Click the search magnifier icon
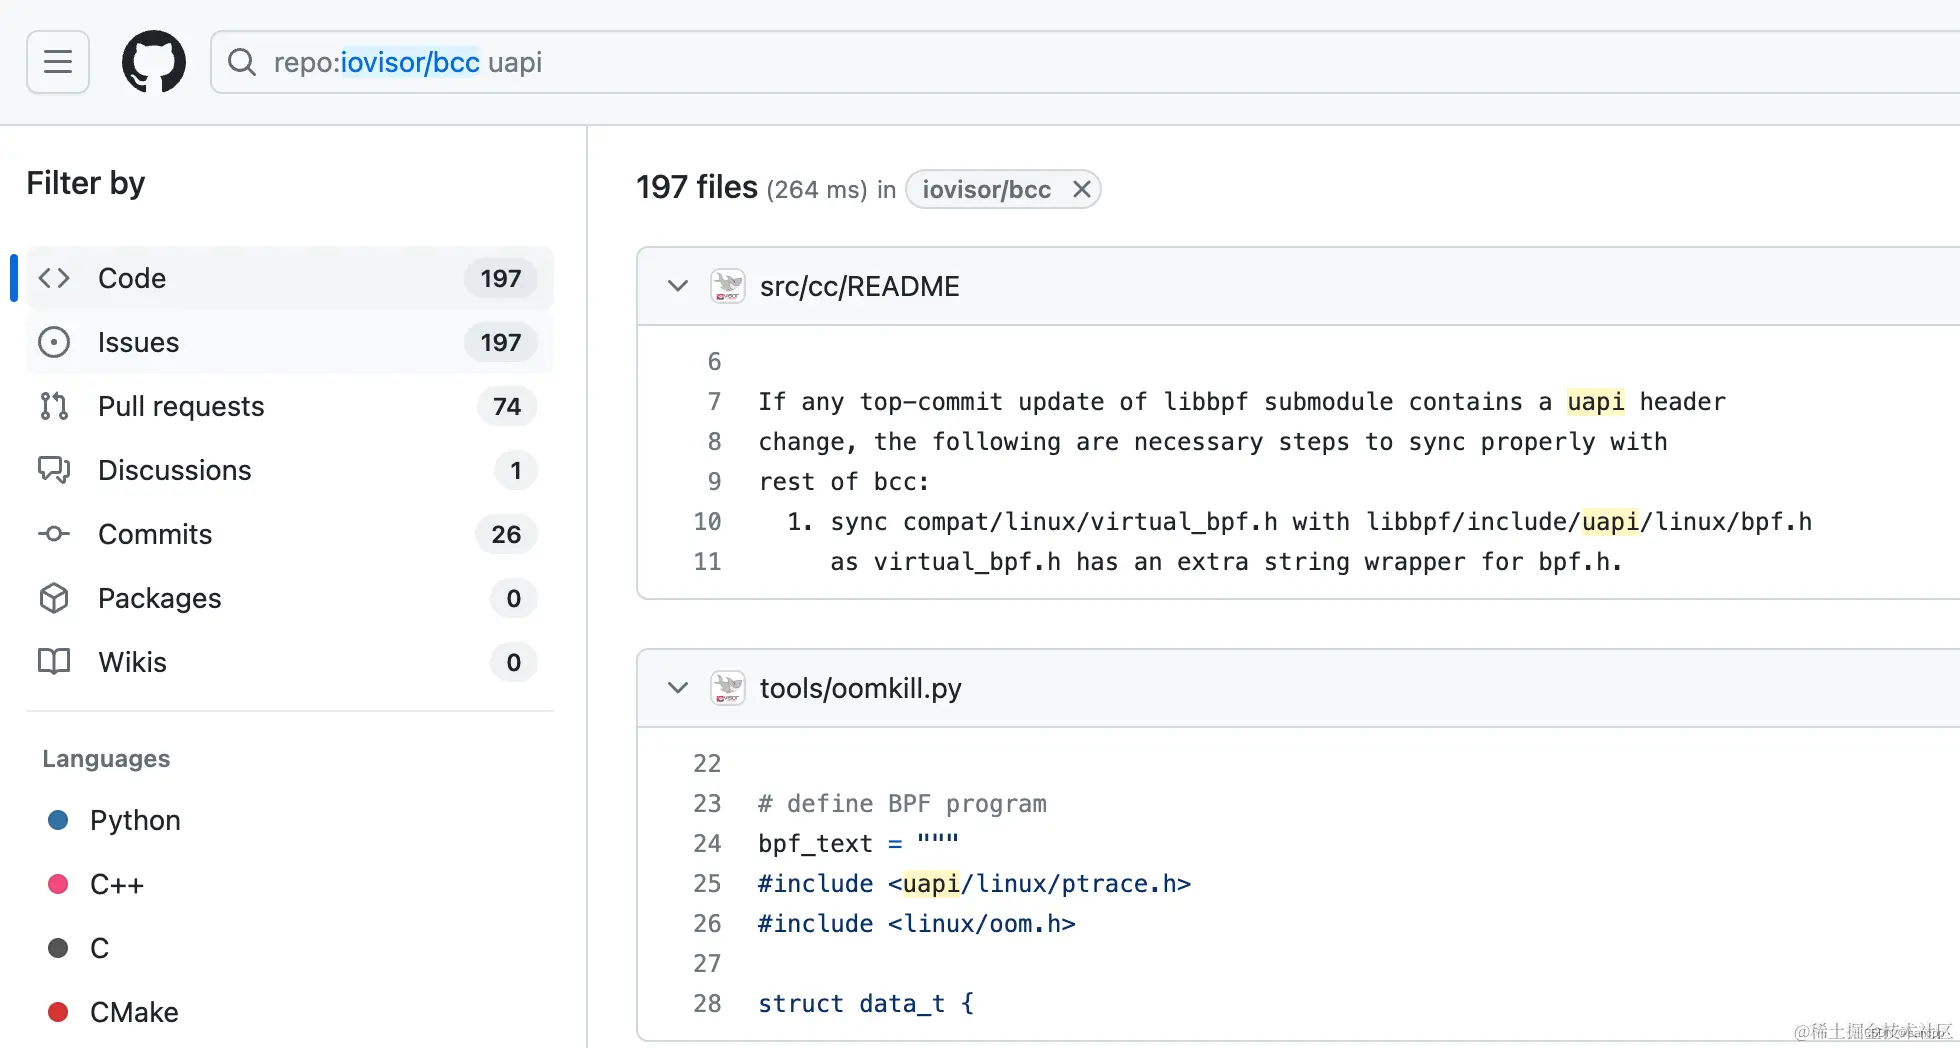Screen dimensions: 1960x1048 click(241, 62)
